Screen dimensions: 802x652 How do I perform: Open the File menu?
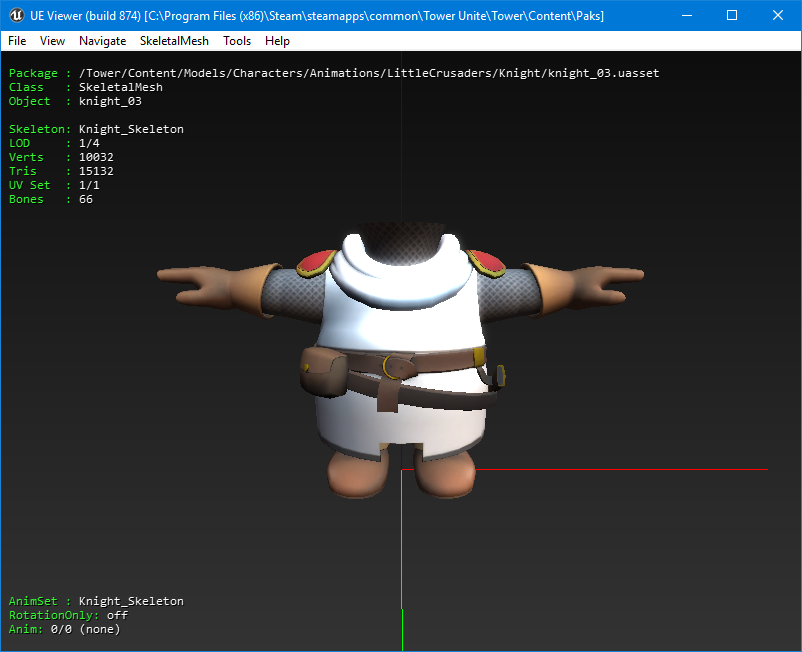click(x=17, y=41)
